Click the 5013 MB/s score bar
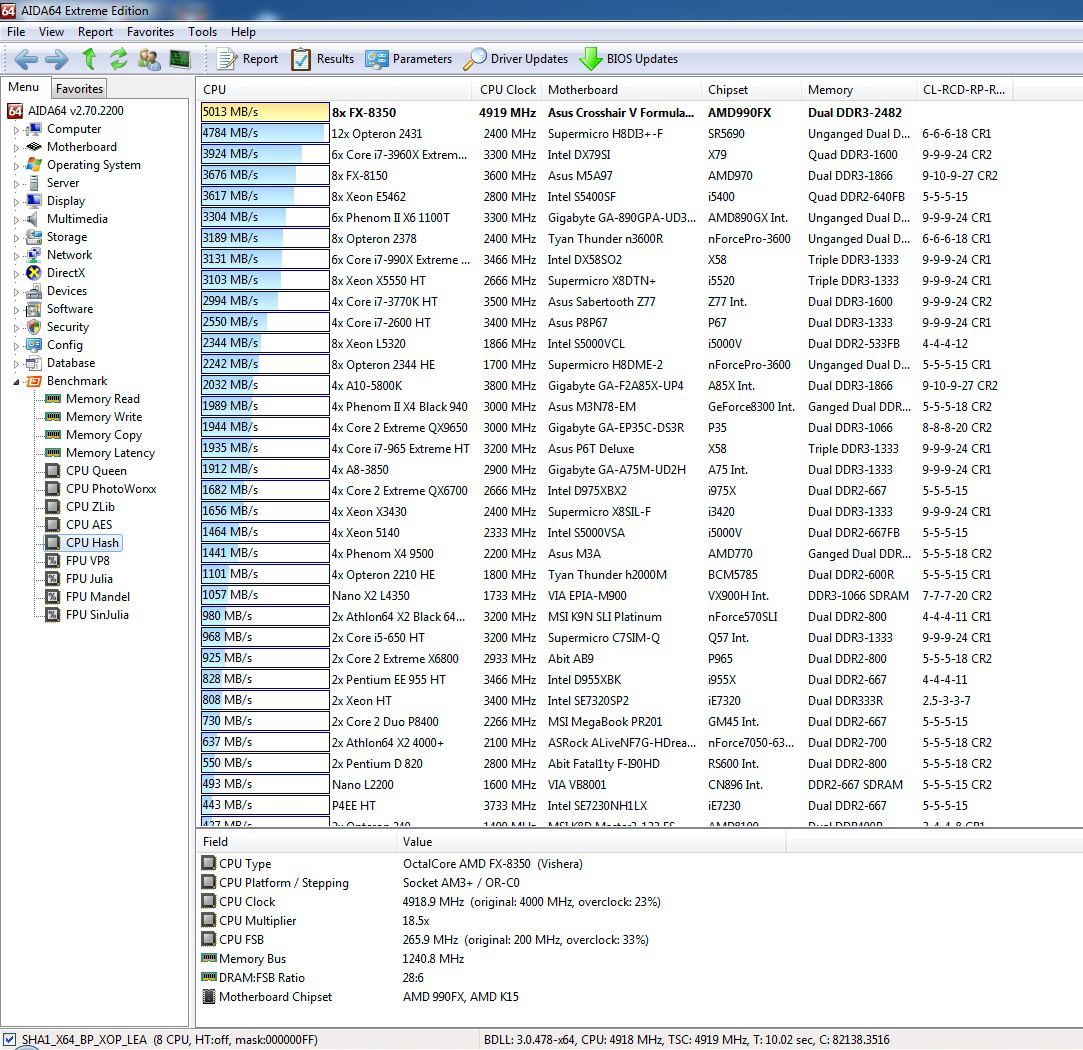This screenshot has height=1050, width=1083. [265, 112]
